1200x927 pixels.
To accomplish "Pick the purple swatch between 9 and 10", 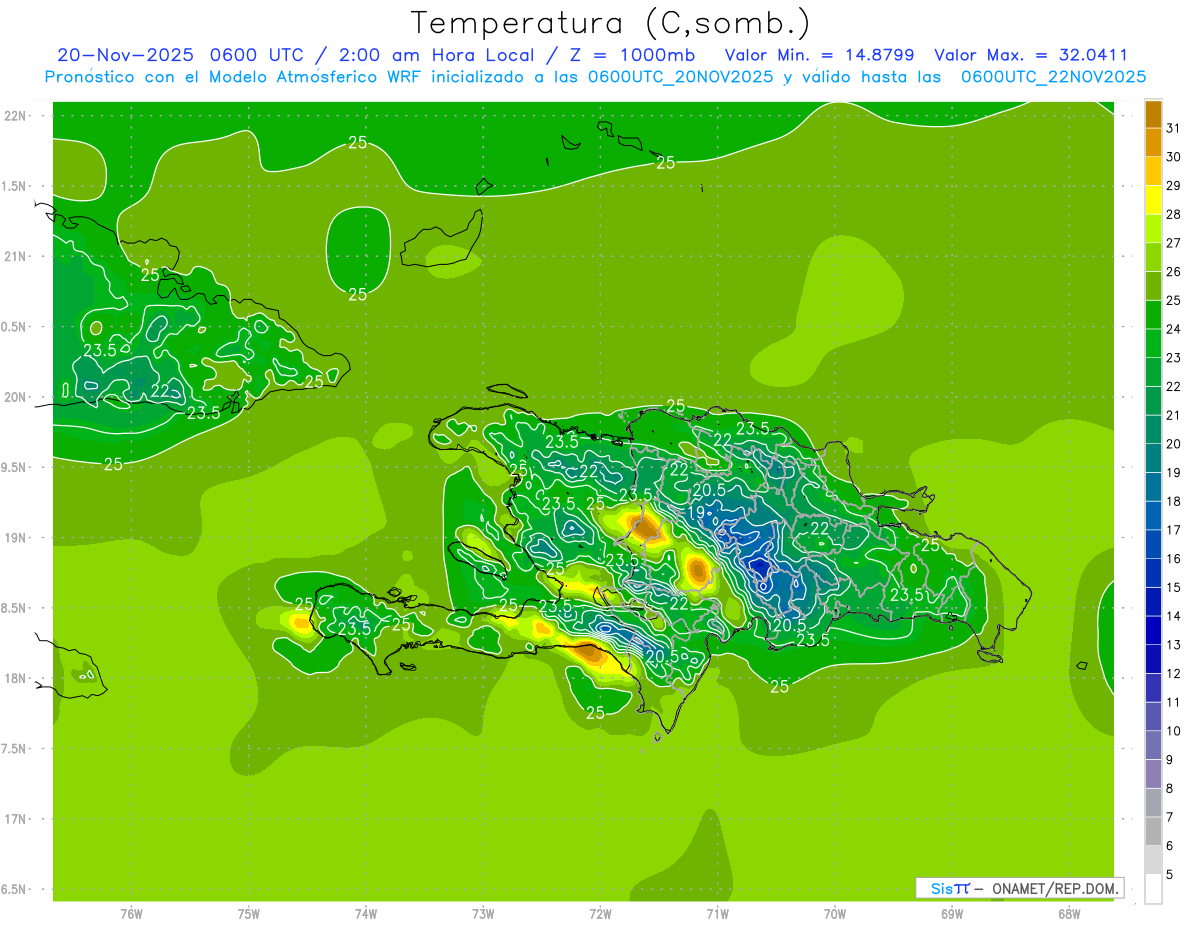I will [1153, 745].
